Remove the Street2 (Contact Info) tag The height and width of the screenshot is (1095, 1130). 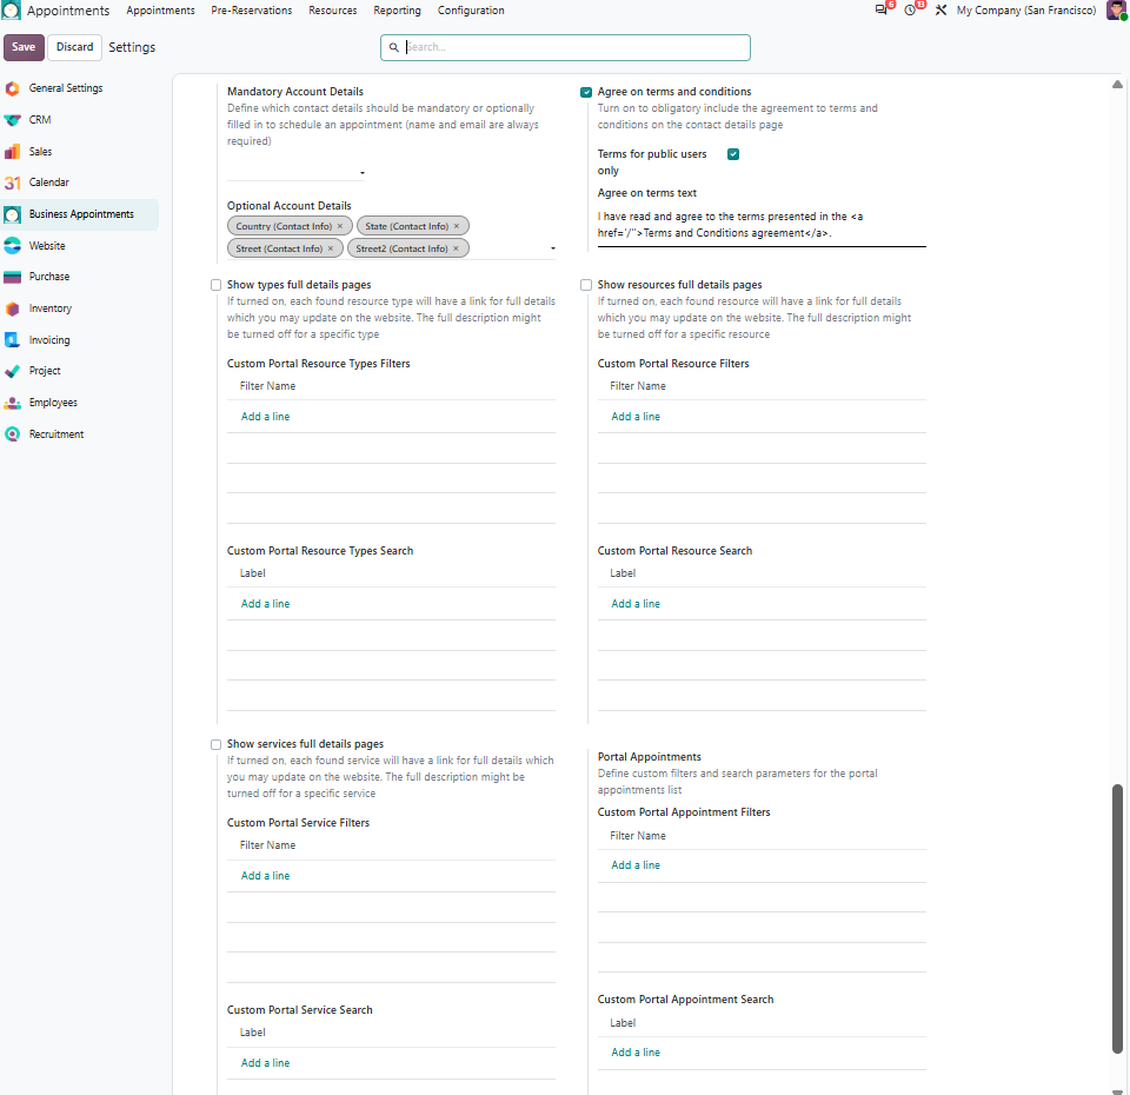pos(455,249)
